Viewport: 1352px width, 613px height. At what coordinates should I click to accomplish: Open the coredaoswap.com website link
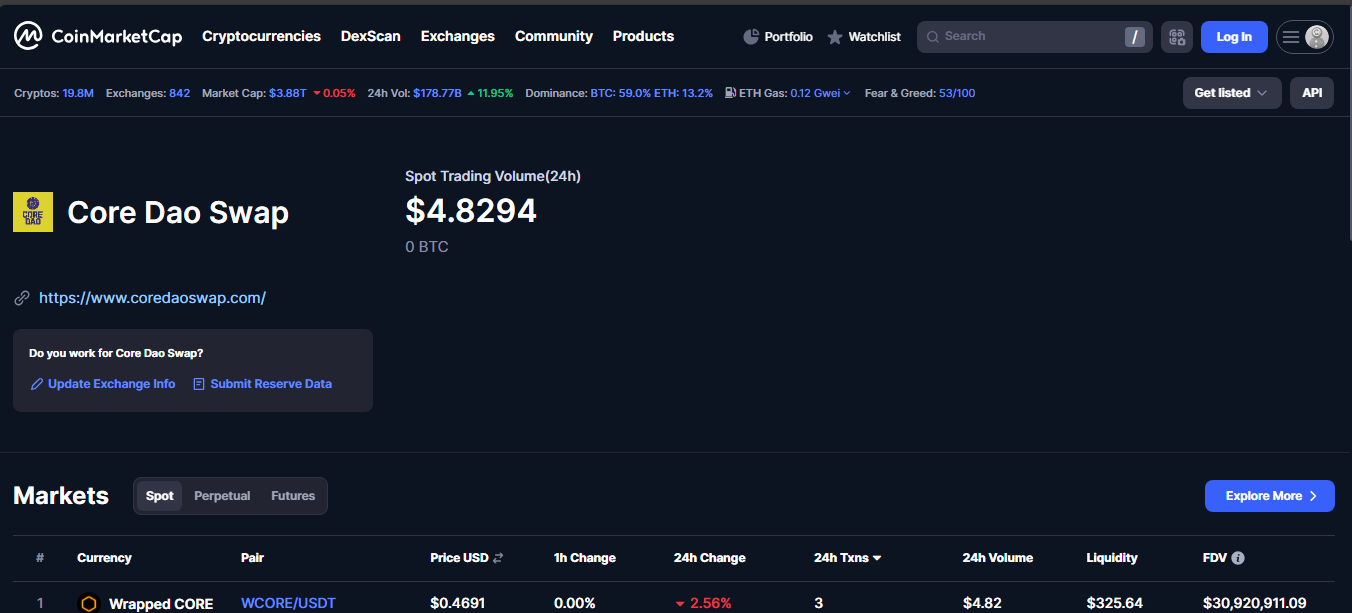152,298
